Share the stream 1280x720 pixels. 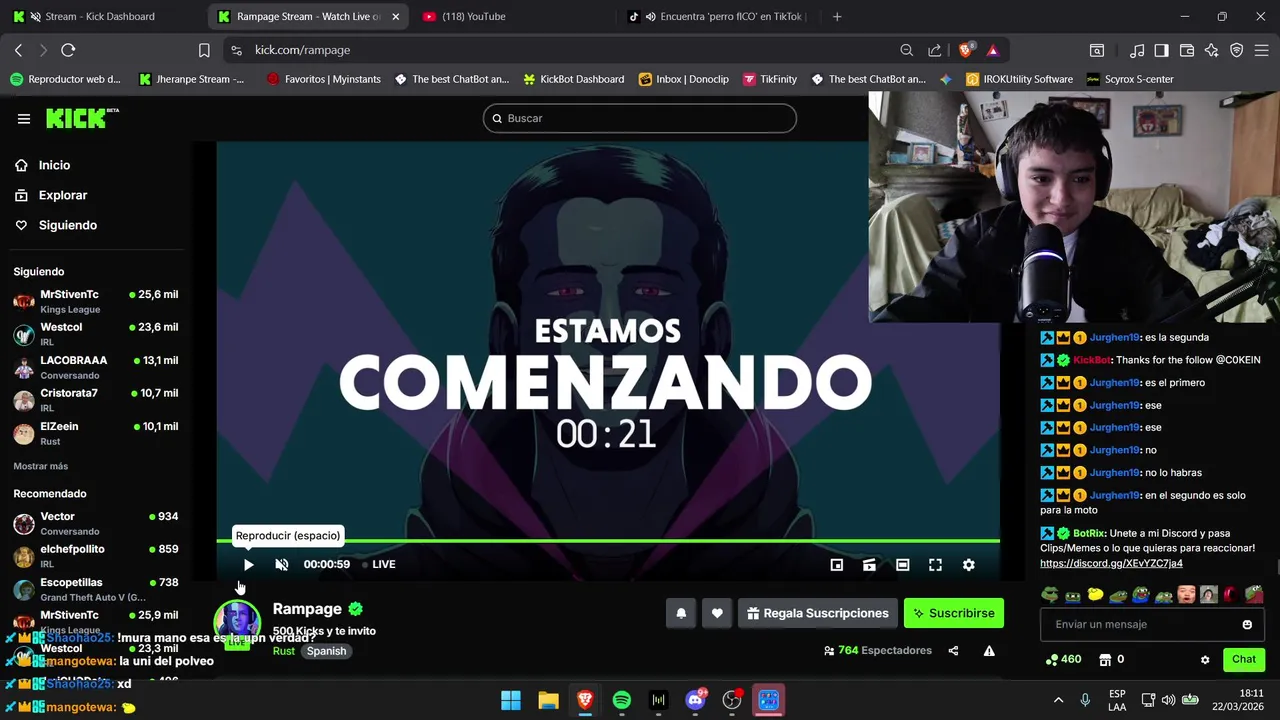(953, 651)
